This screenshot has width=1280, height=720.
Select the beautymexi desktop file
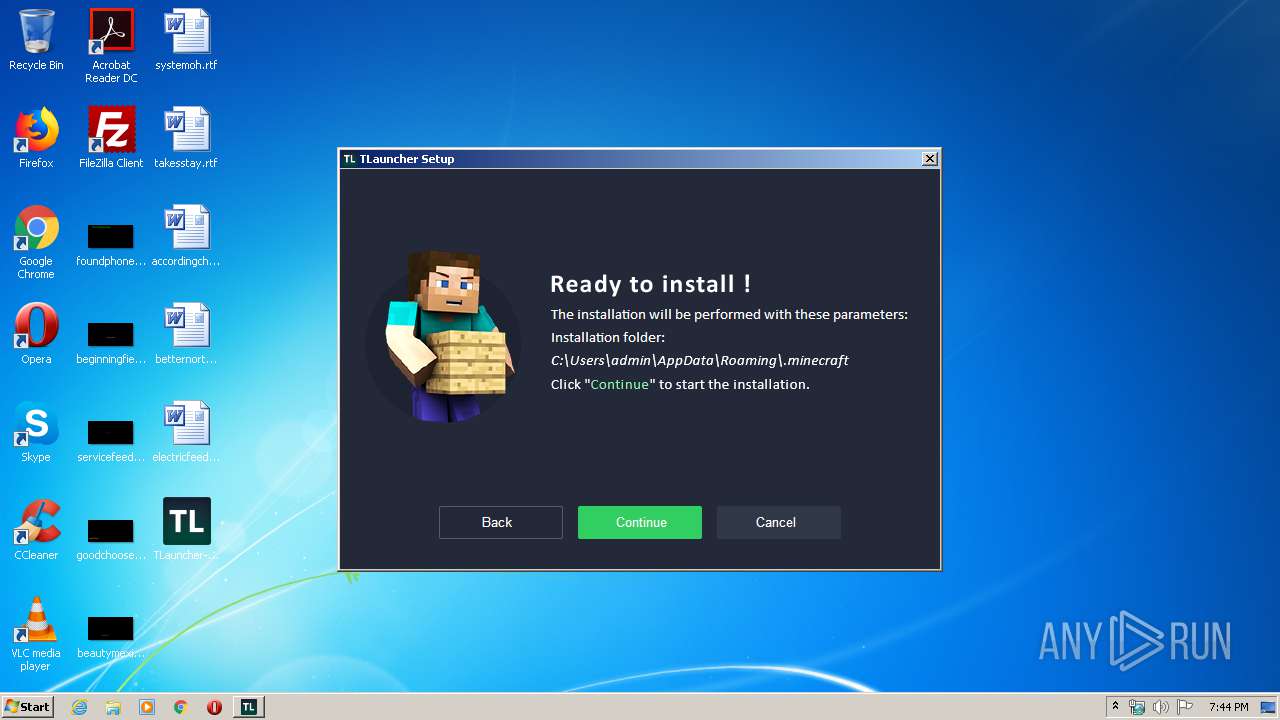tap(111, 636)
